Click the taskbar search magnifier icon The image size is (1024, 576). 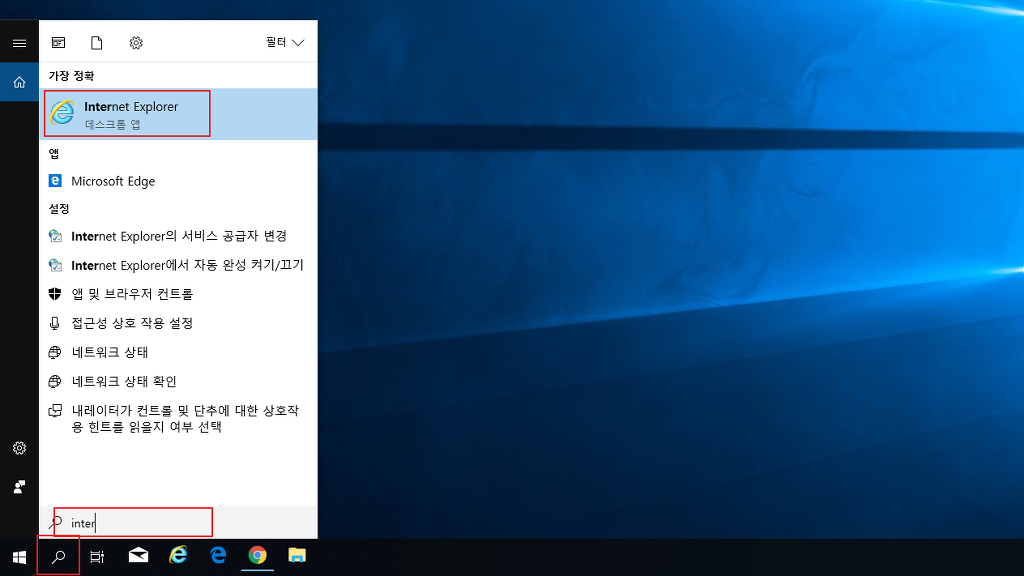pyautogui.click(x=59, y=557)
